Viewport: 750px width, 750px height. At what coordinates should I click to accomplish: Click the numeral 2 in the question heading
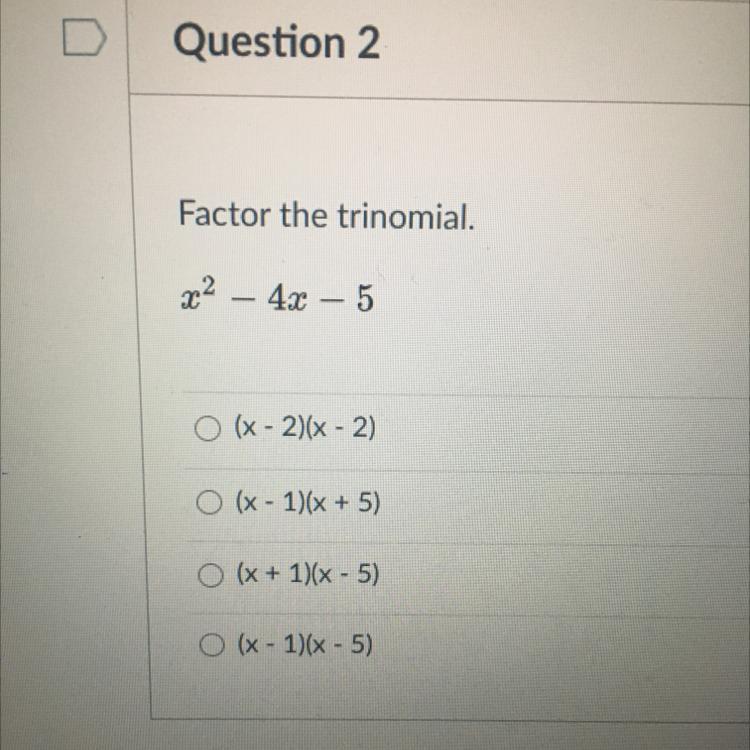pos(368,43)
